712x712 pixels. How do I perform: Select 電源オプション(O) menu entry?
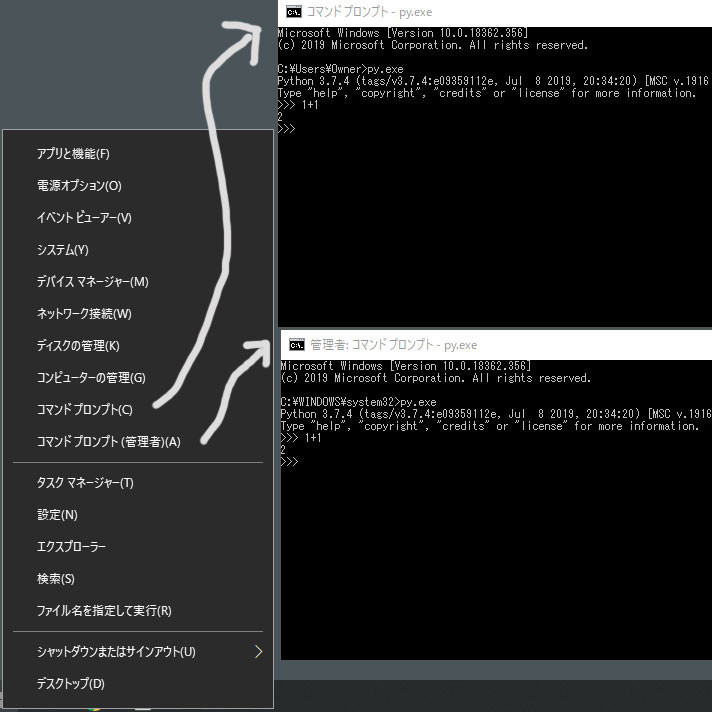138,186
